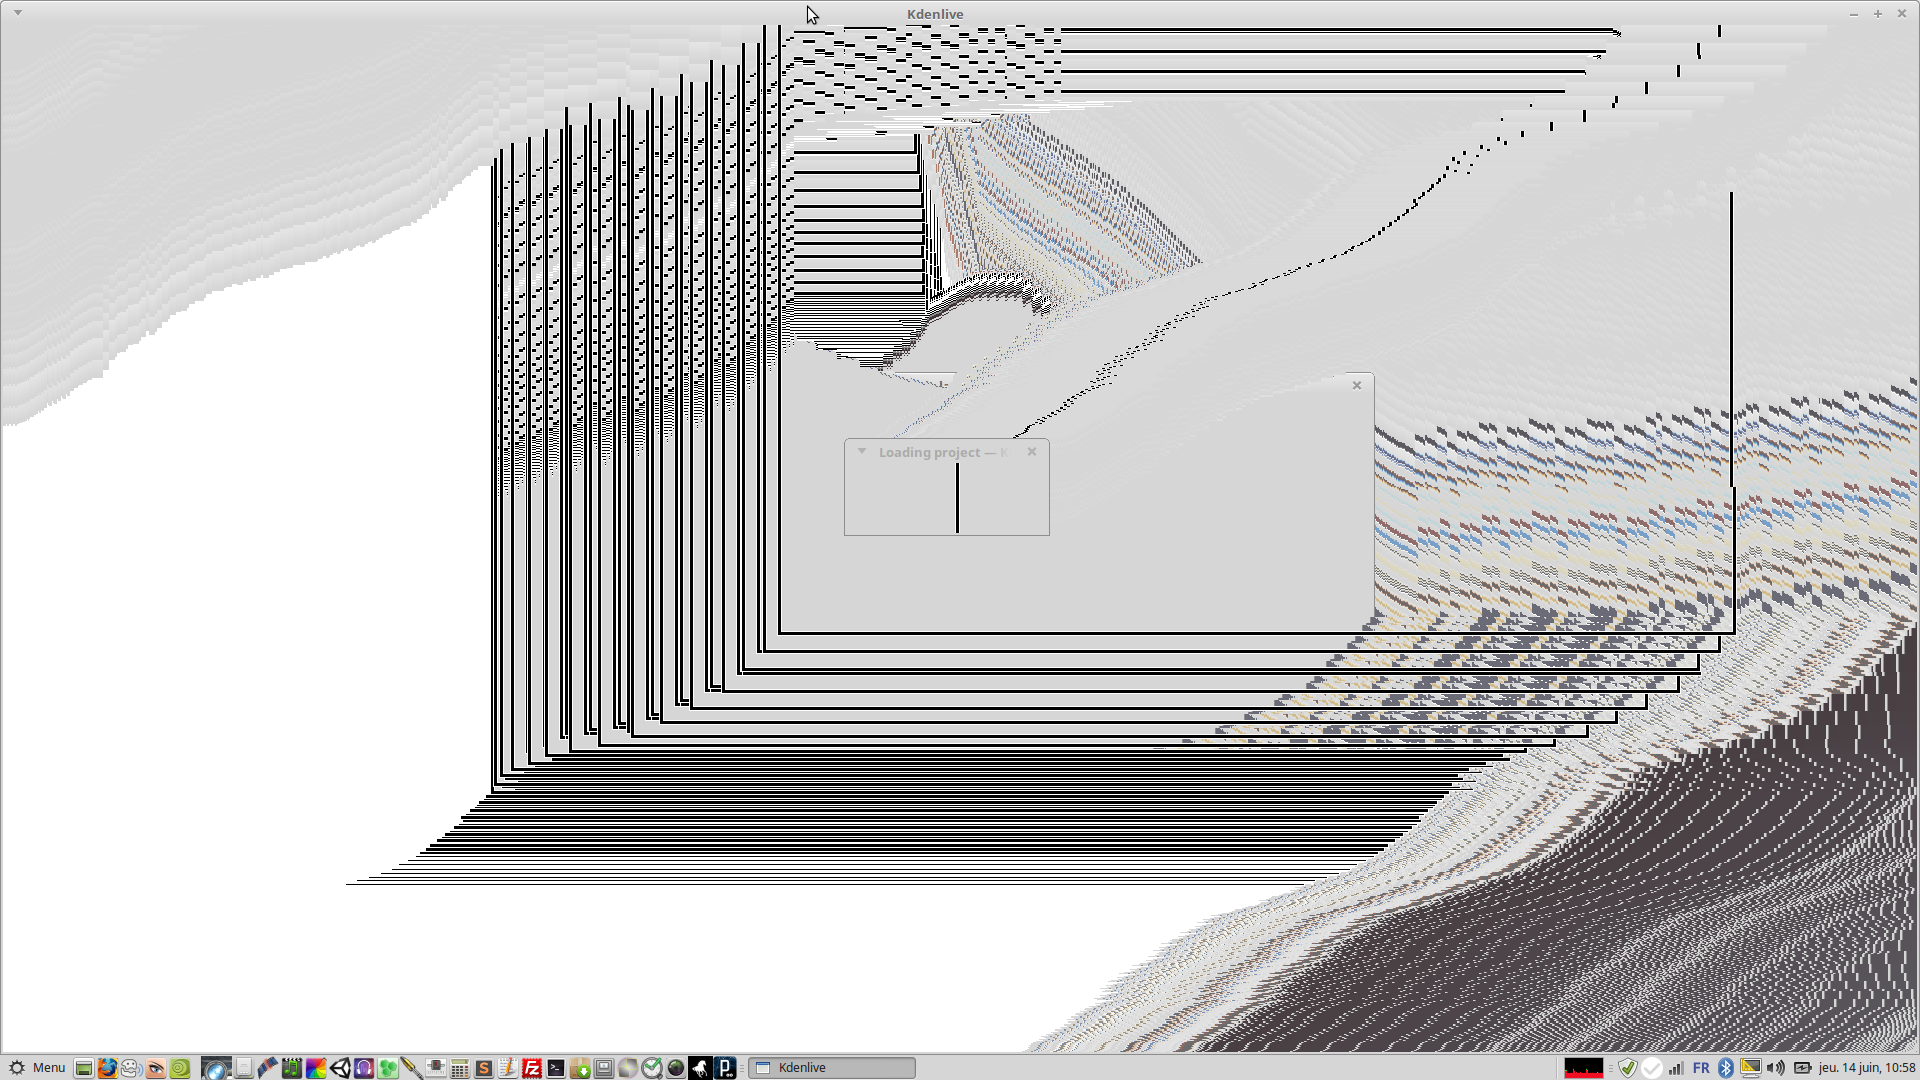Click the headphones application icon
Image resolution: width=1920 pixels, height=1080 pixels.
click(364, 1068)
